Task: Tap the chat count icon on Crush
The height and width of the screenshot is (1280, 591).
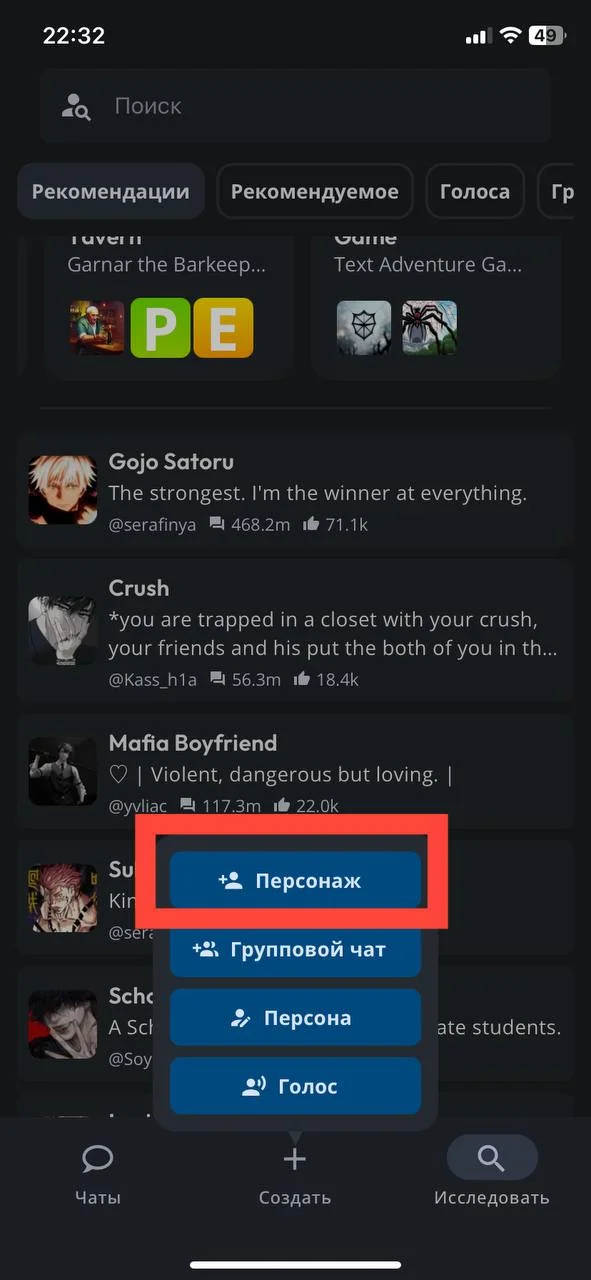Action: coord(217,679)
